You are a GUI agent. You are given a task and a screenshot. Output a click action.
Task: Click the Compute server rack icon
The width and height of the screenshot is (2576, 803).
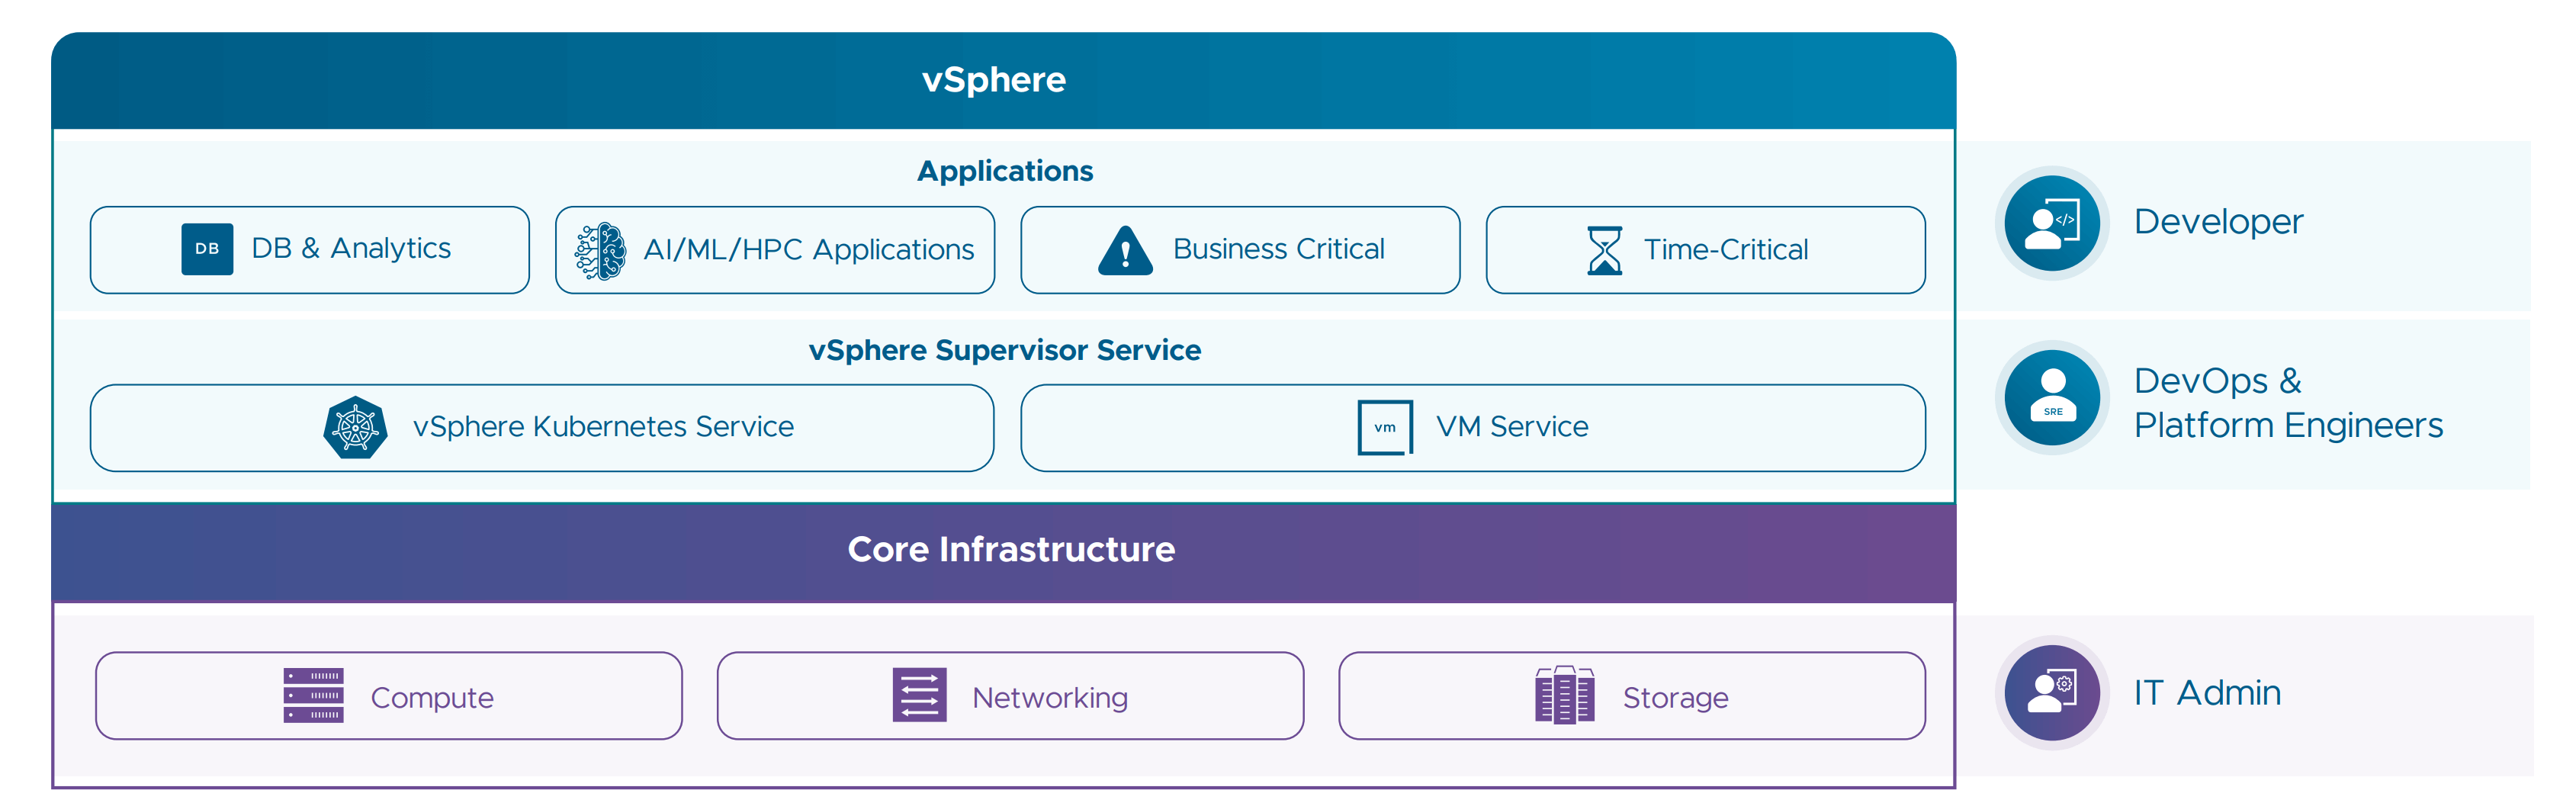coord(313,696)
